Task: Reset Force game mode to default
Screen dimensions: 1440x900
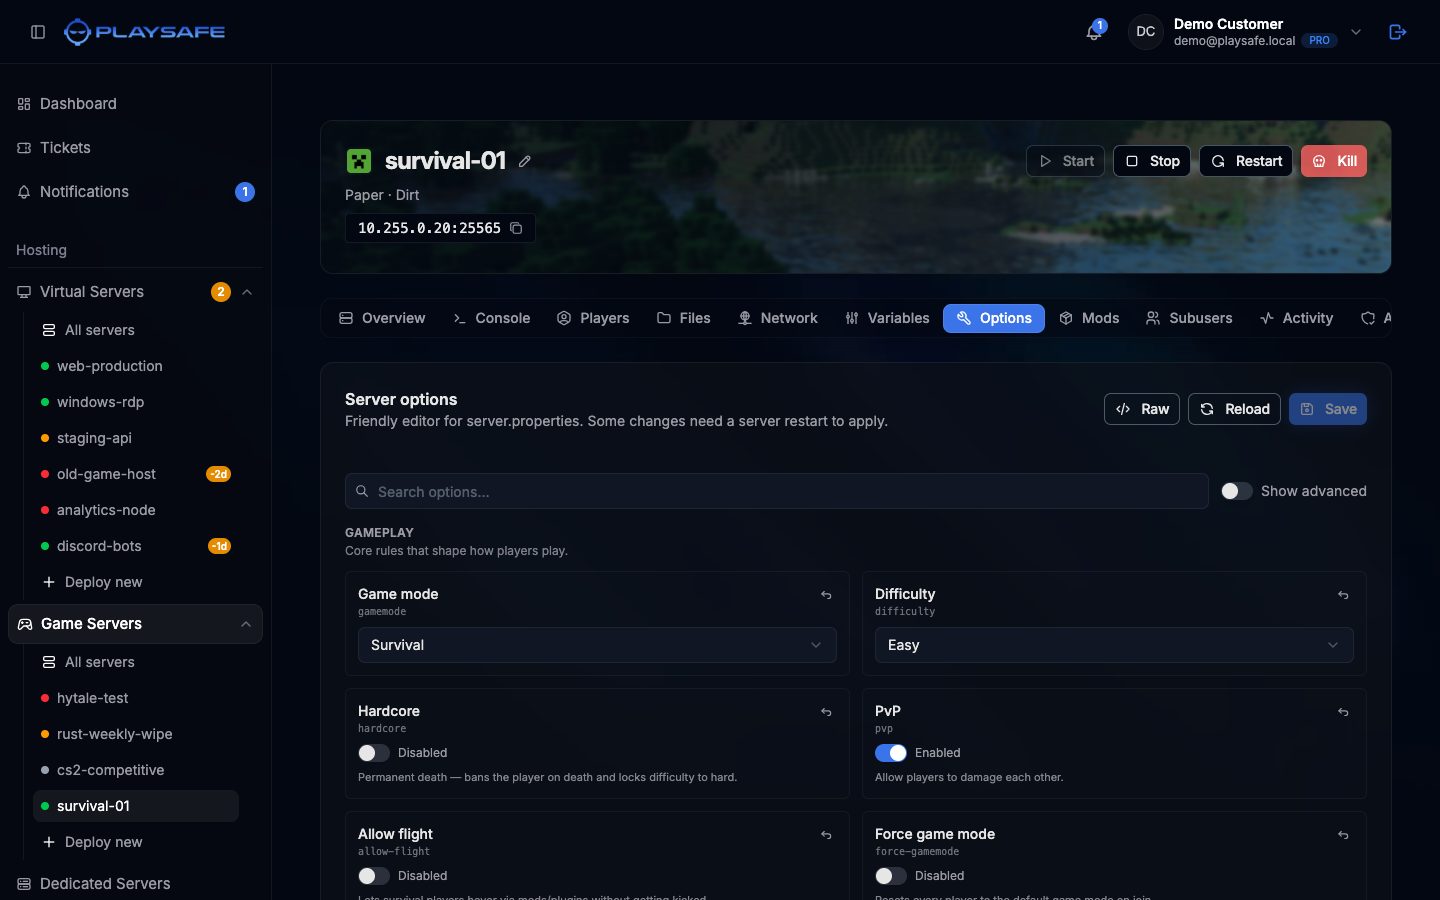Action: (1343, 835)
